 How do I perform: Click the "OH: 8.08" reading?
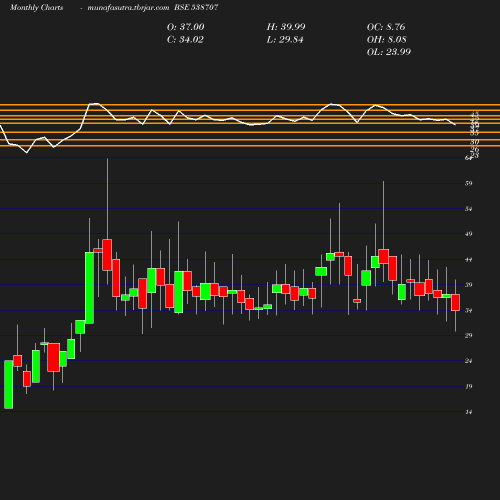tap(387, 40)
